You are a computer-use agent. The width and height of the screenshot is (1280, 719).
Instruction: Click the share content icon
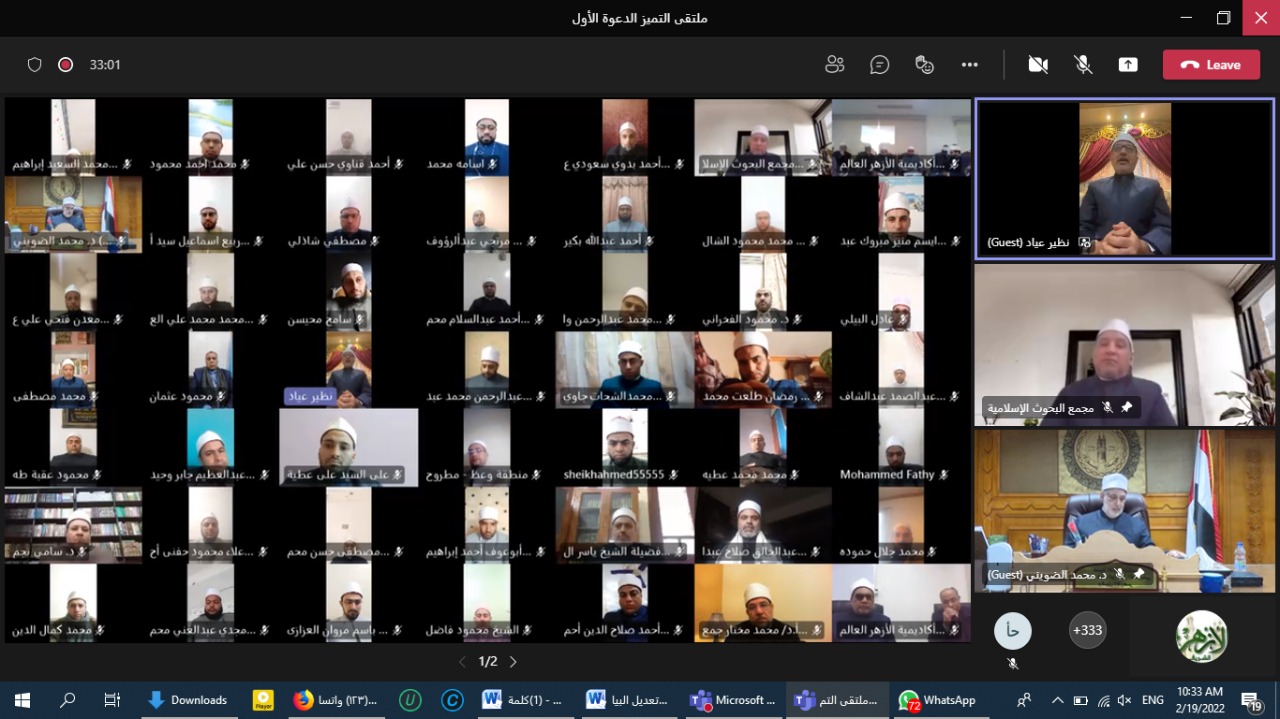[x=1128, y=65]
